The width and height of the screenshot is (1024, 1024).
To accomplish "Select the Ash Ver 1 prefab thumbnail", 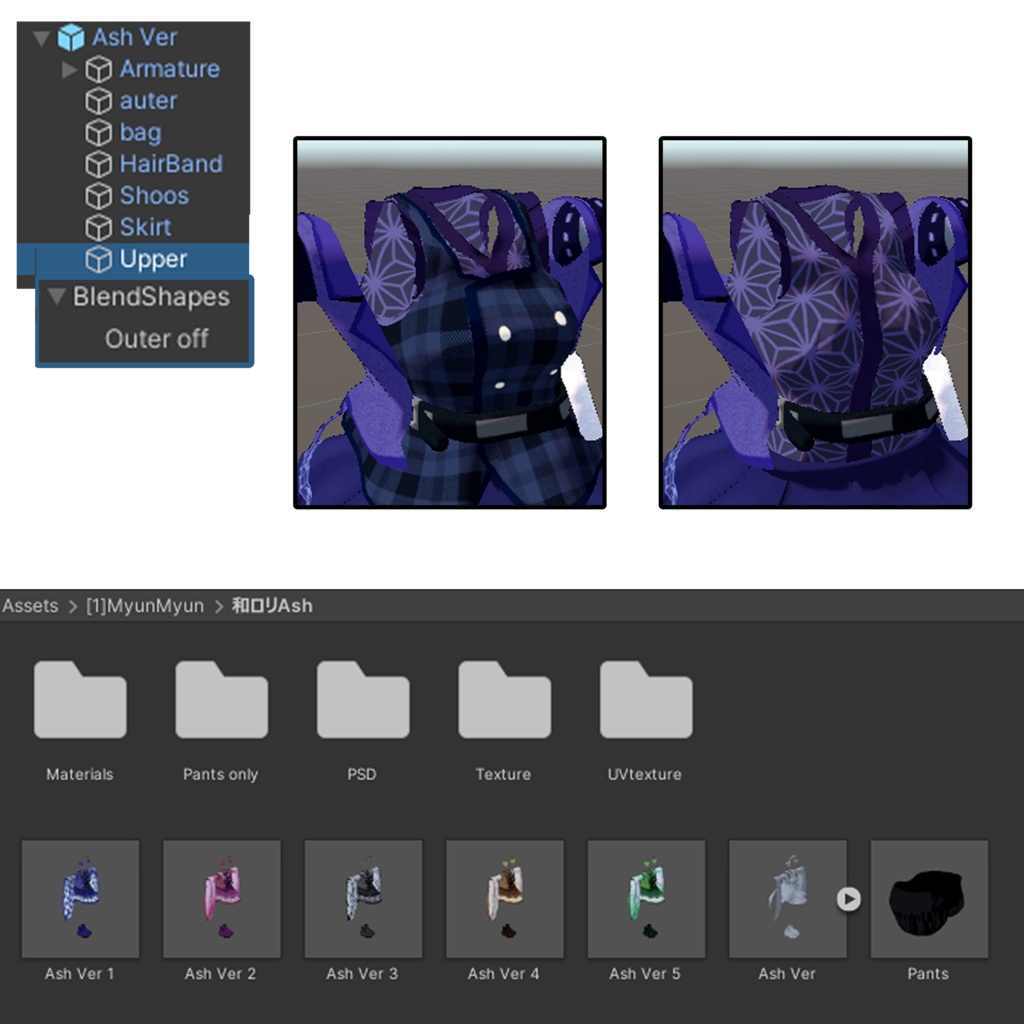I will [x=80, y=899].
